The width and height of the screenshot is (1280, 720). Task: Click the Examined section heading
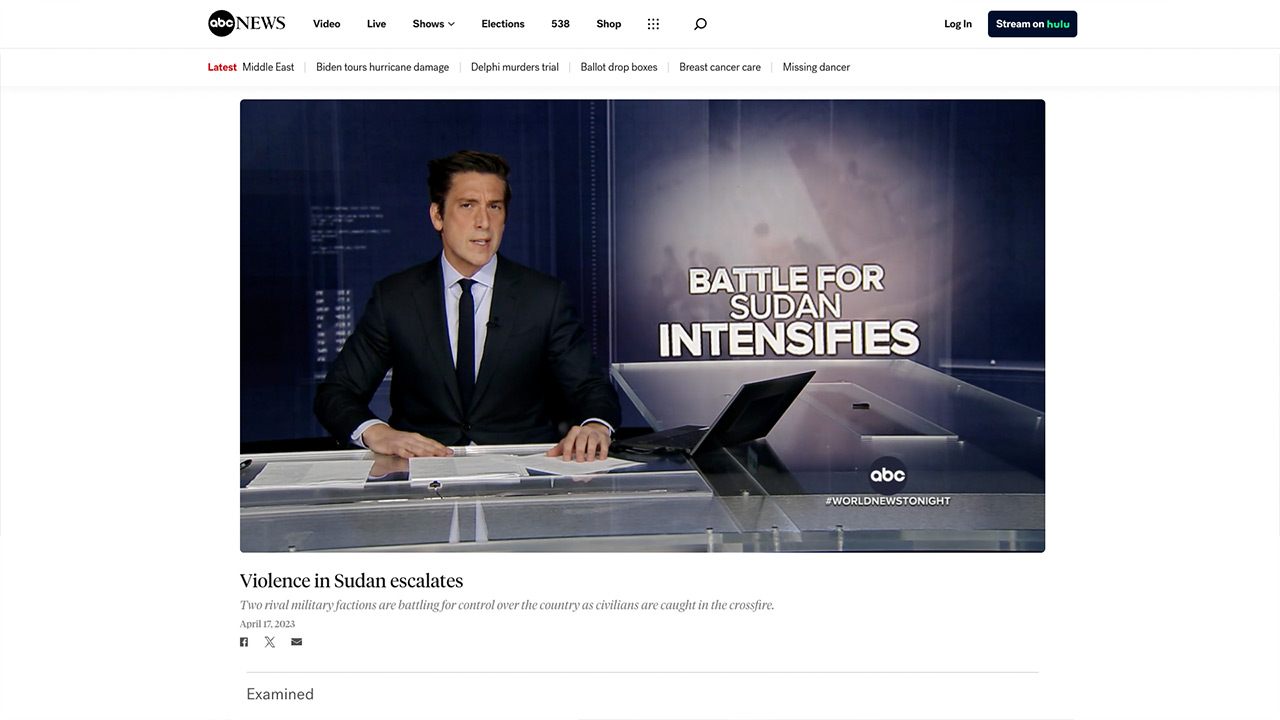(280, 694)
